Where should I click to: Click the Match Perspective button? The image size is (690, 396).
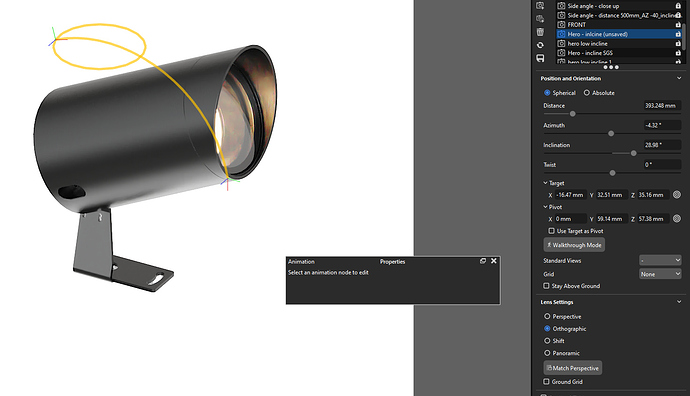(x=573, y=368)
